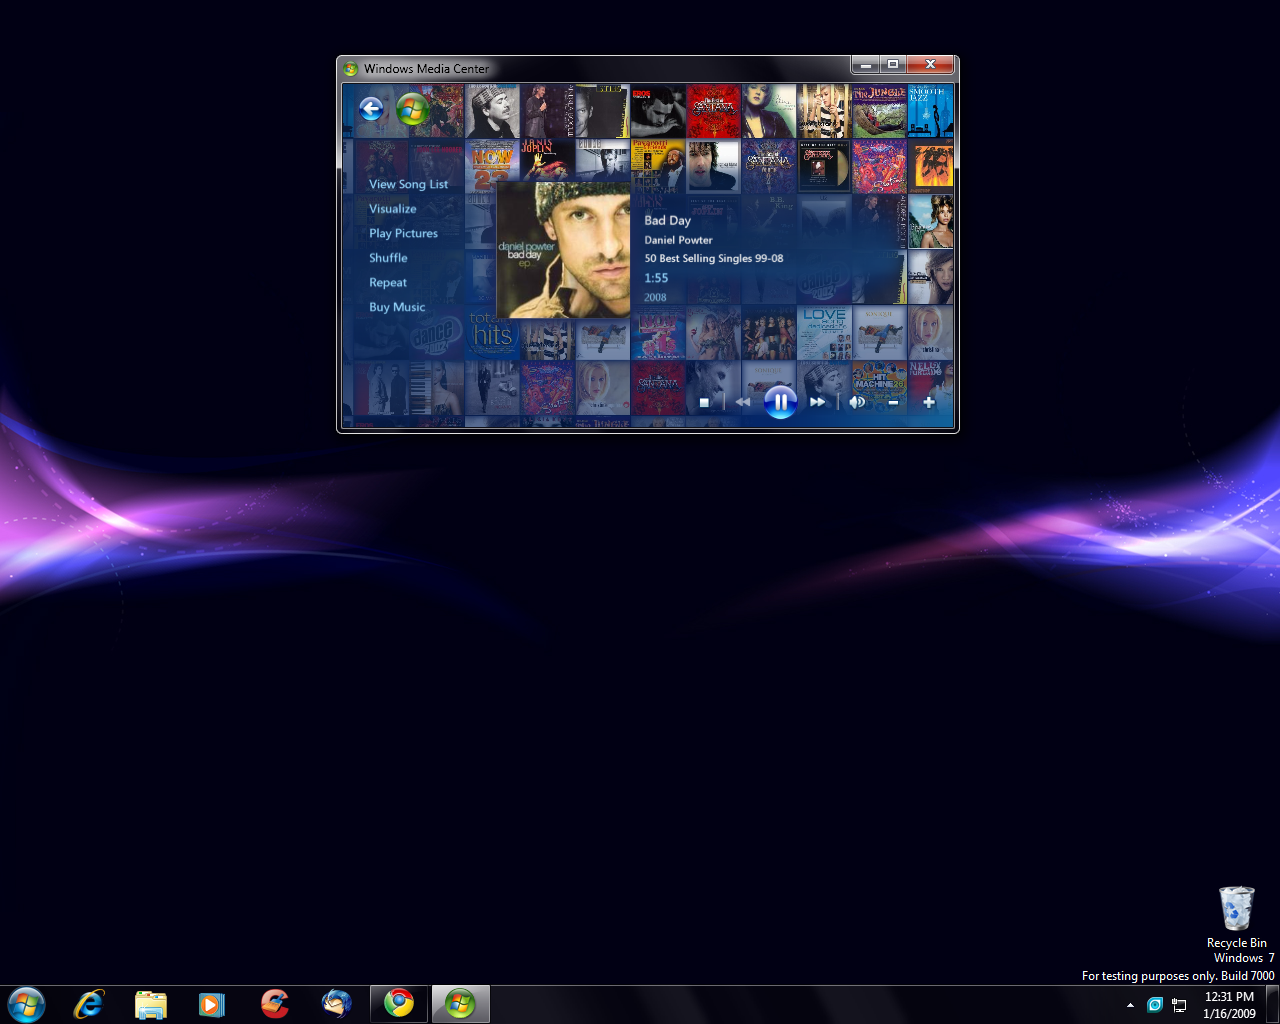Viewport: 1280px width, 1024px height.
Task: Open View Song List
Action: [x=408, y=184]
